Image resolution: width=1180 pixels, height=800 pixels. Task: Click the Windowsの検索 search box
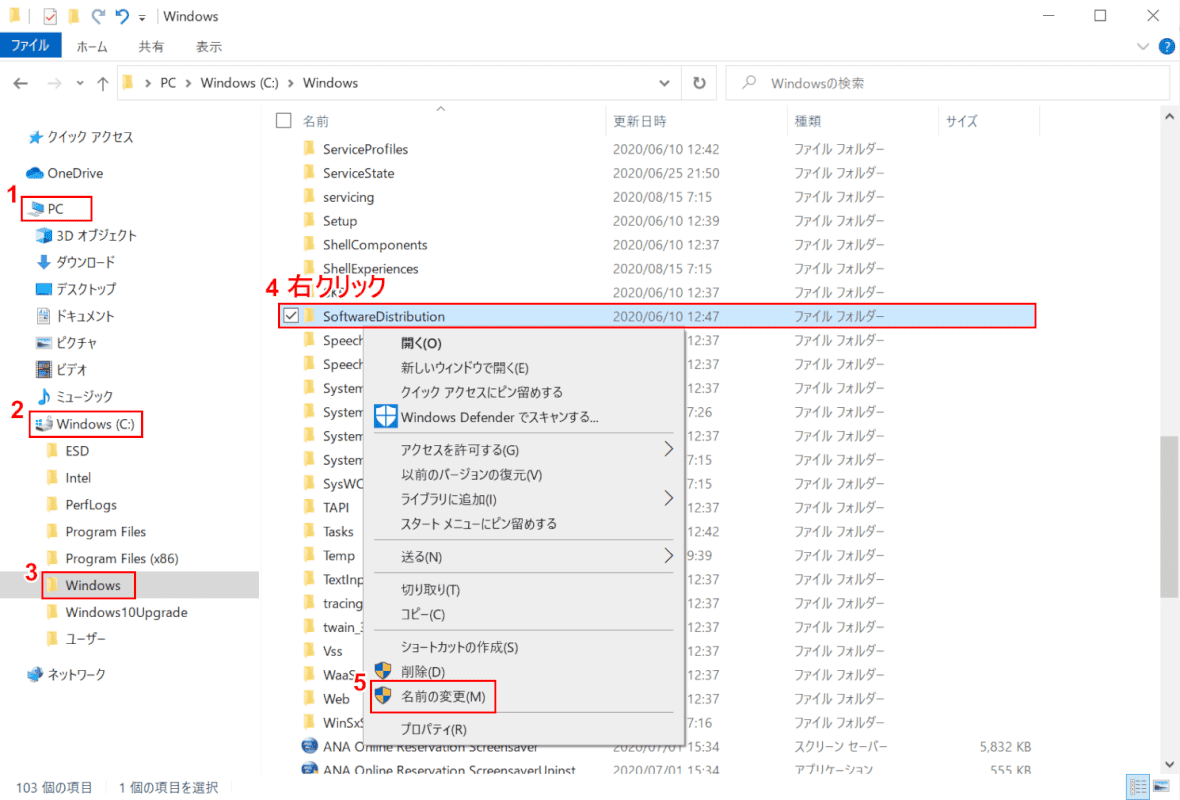pyautogui.click(x=947, y=84)
